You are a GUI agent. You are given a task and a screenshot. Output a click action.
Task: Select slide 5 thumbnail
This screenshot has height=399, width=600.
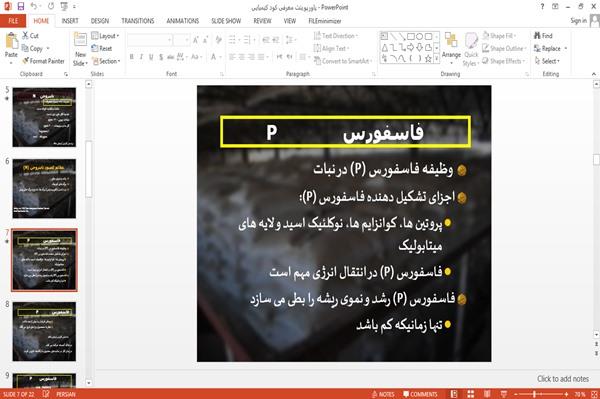[44, 117]
